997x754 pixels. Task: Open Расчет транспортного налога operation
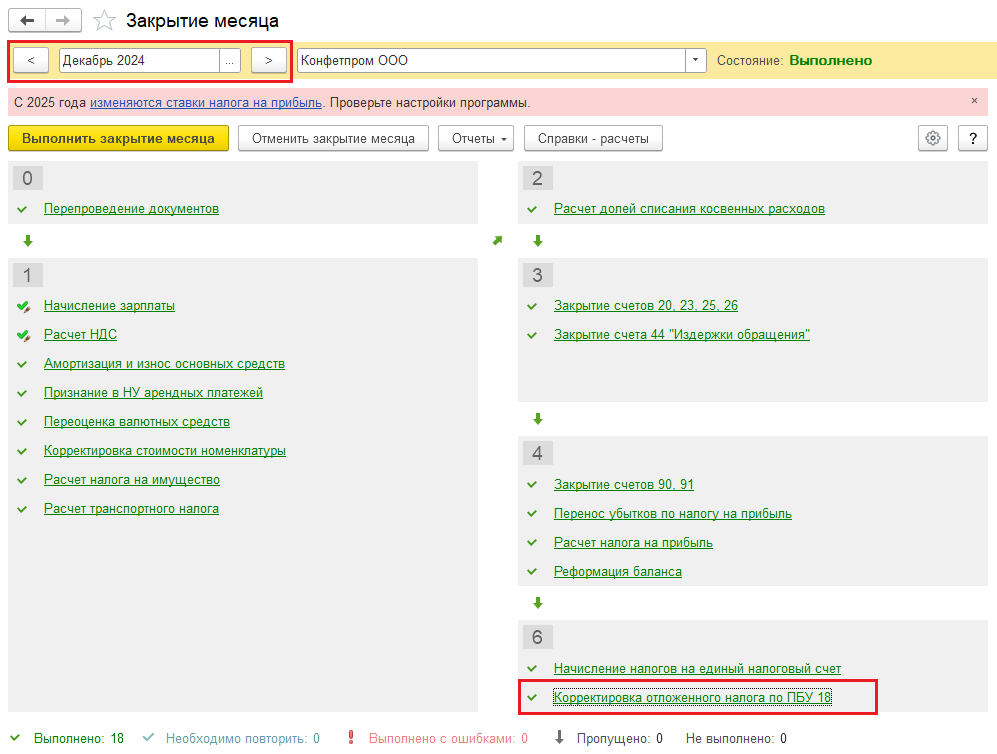131,509
